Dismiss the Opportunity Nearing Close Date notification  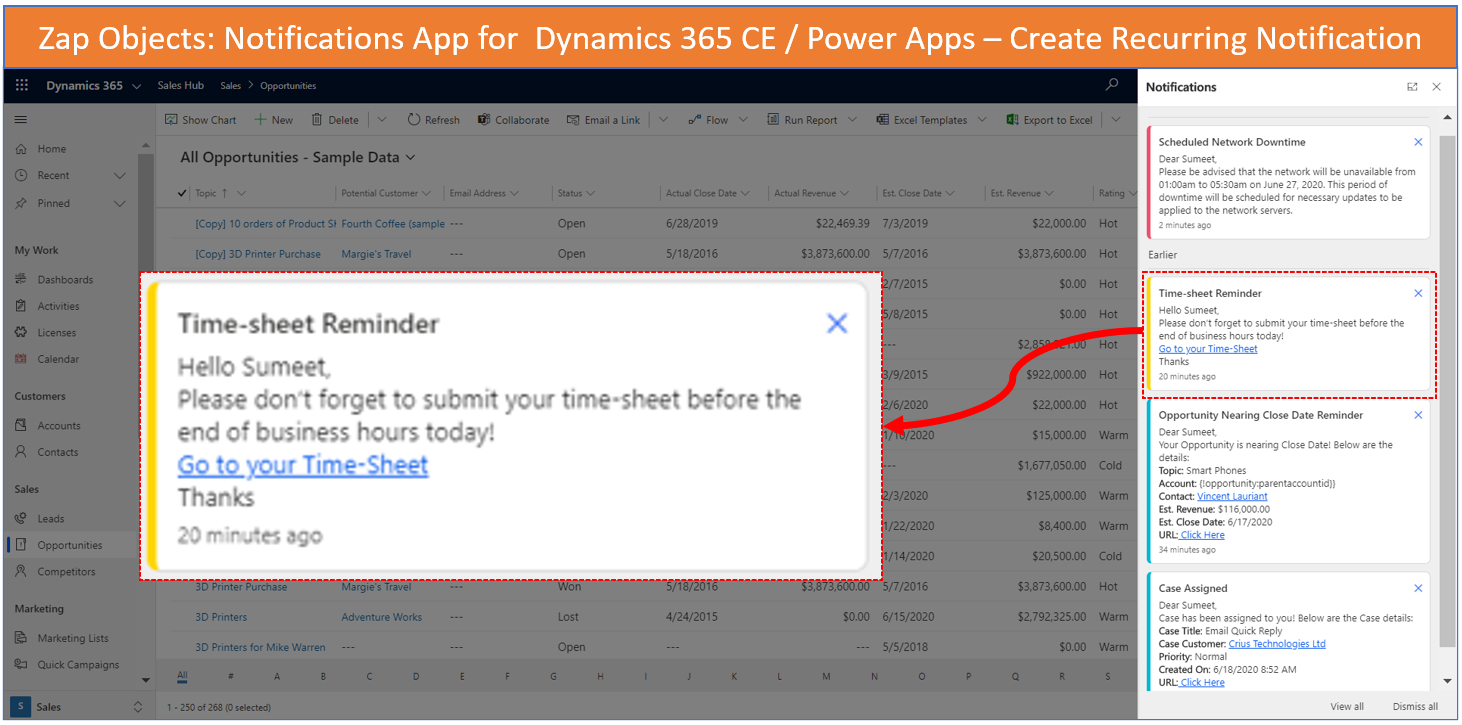[x=1418, y=415]
